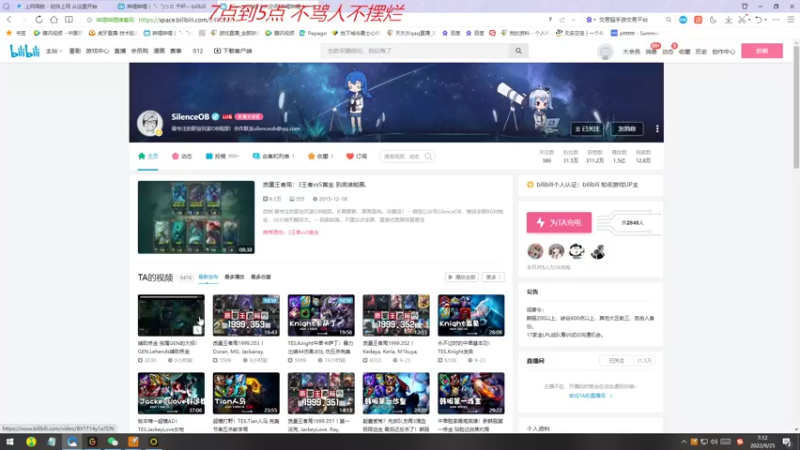Open the featured video thumbnail 3王者vs5黄金
The height and width of the screenshot is (450, 800).
196,217
